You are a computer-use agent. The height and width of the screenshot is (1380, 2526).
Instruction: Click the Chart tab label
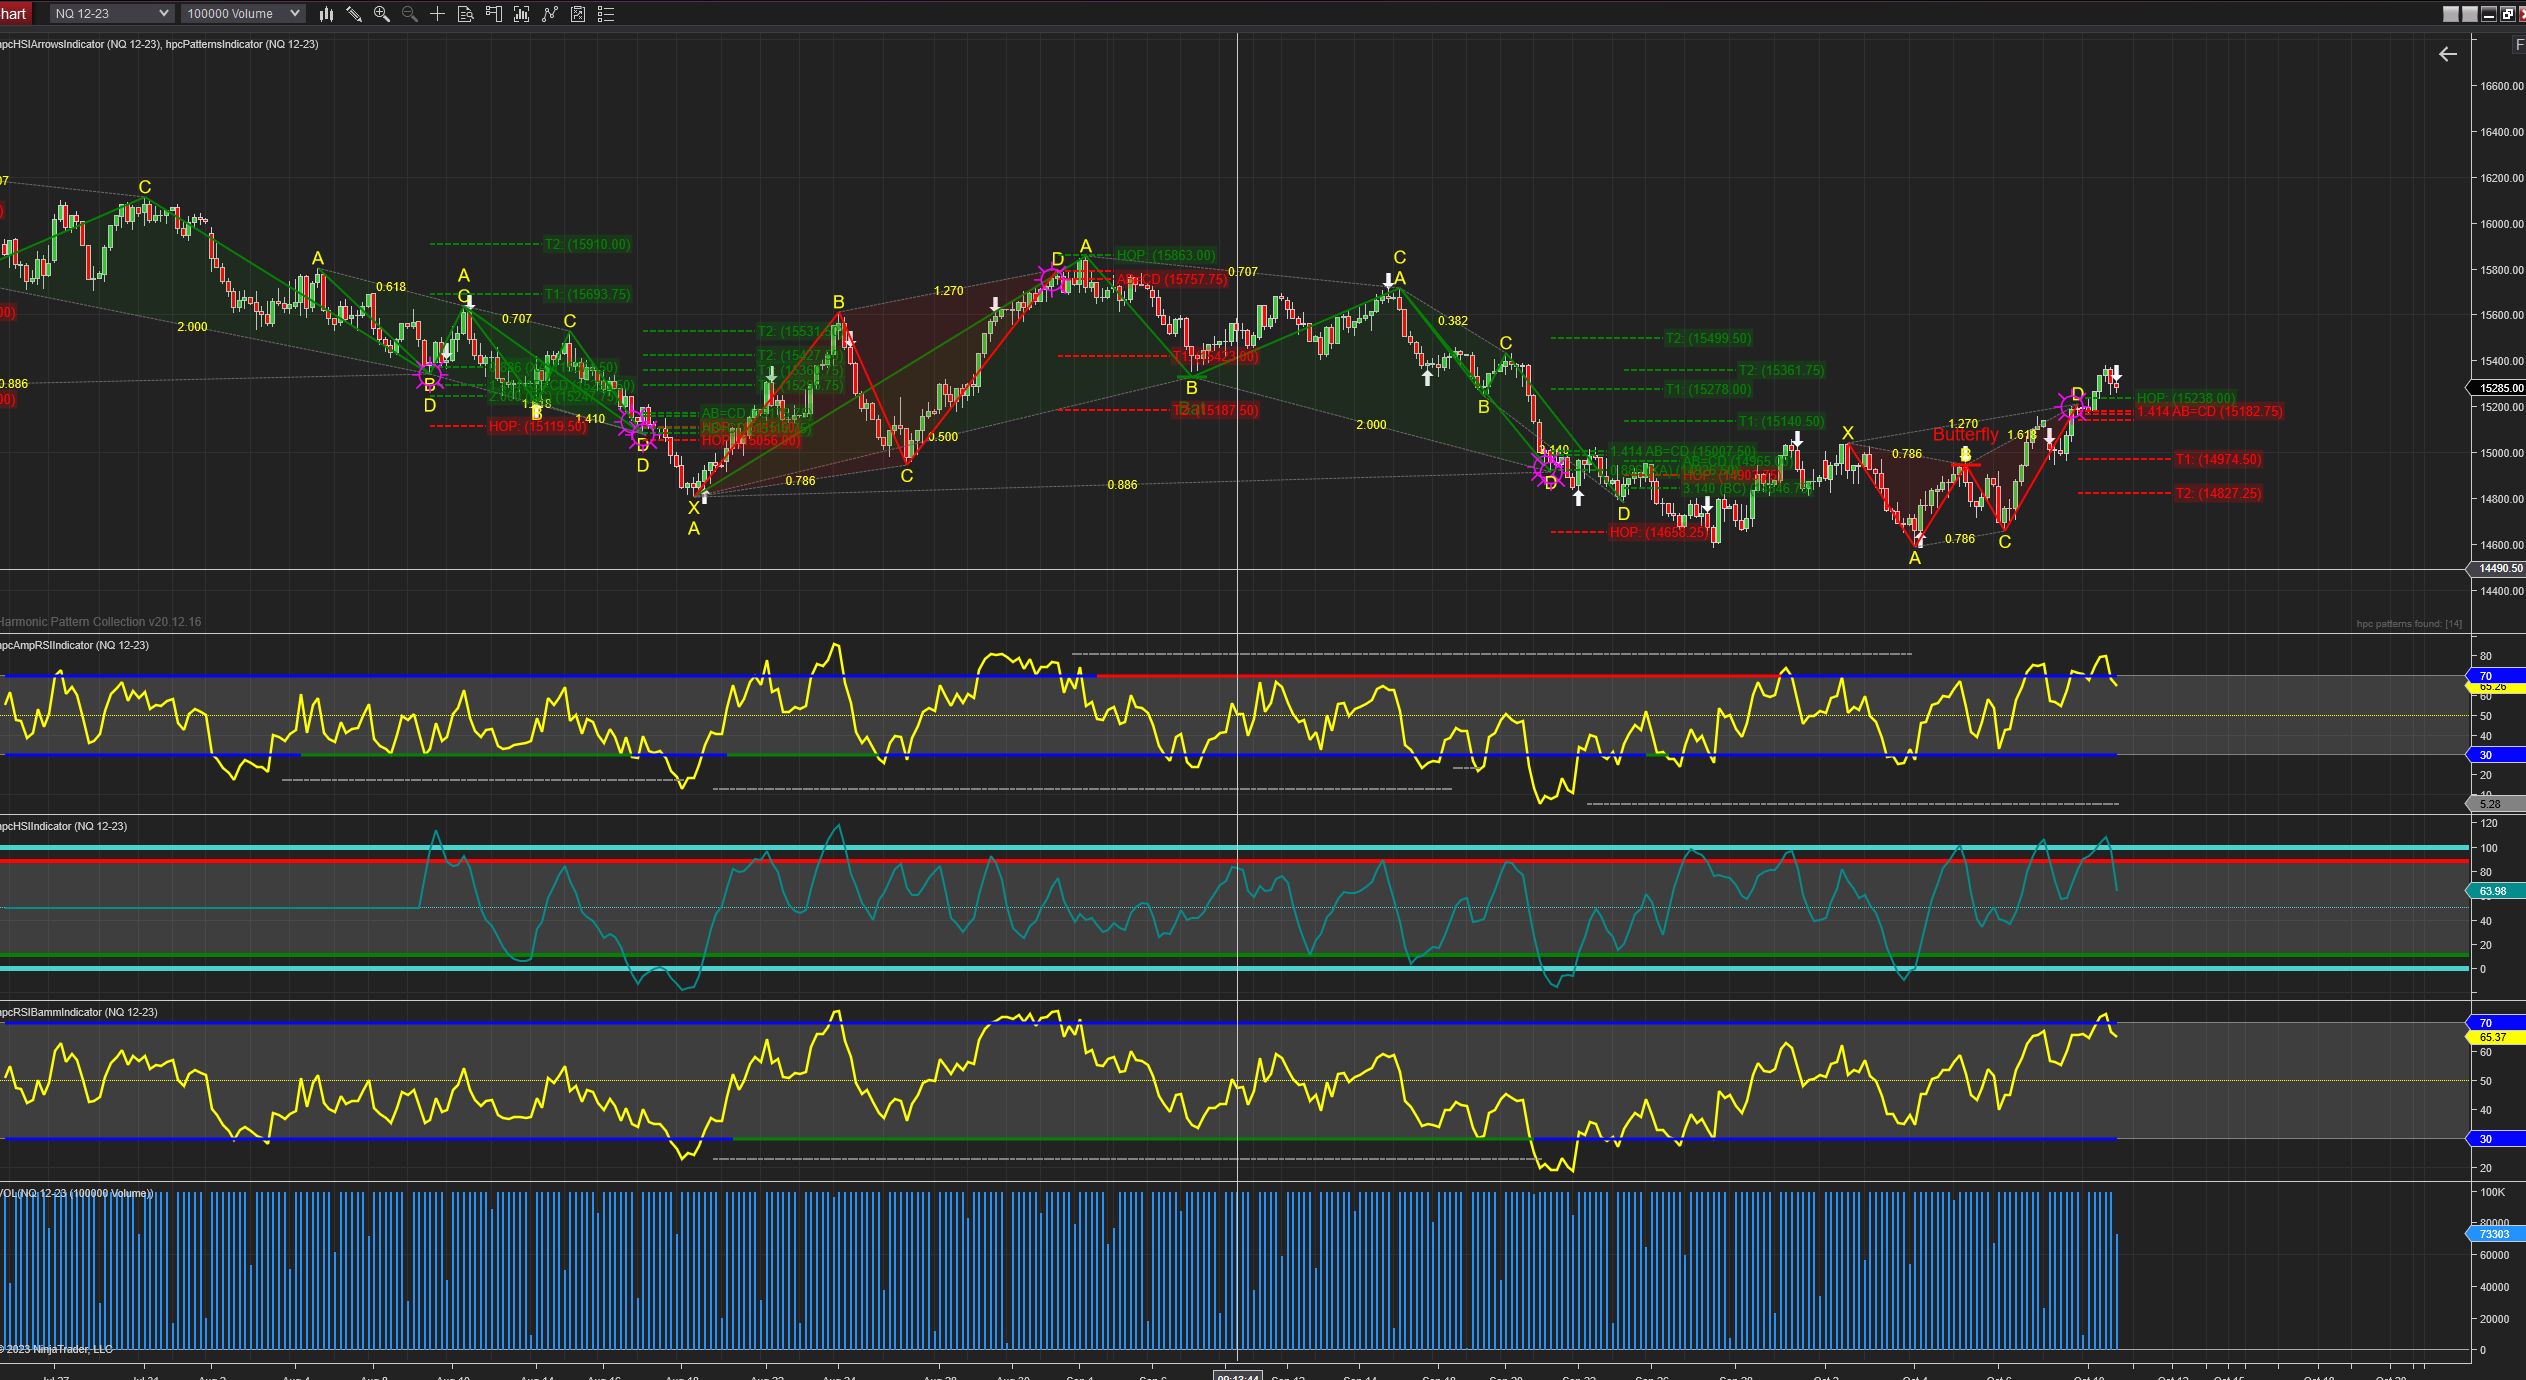point(13,14)
